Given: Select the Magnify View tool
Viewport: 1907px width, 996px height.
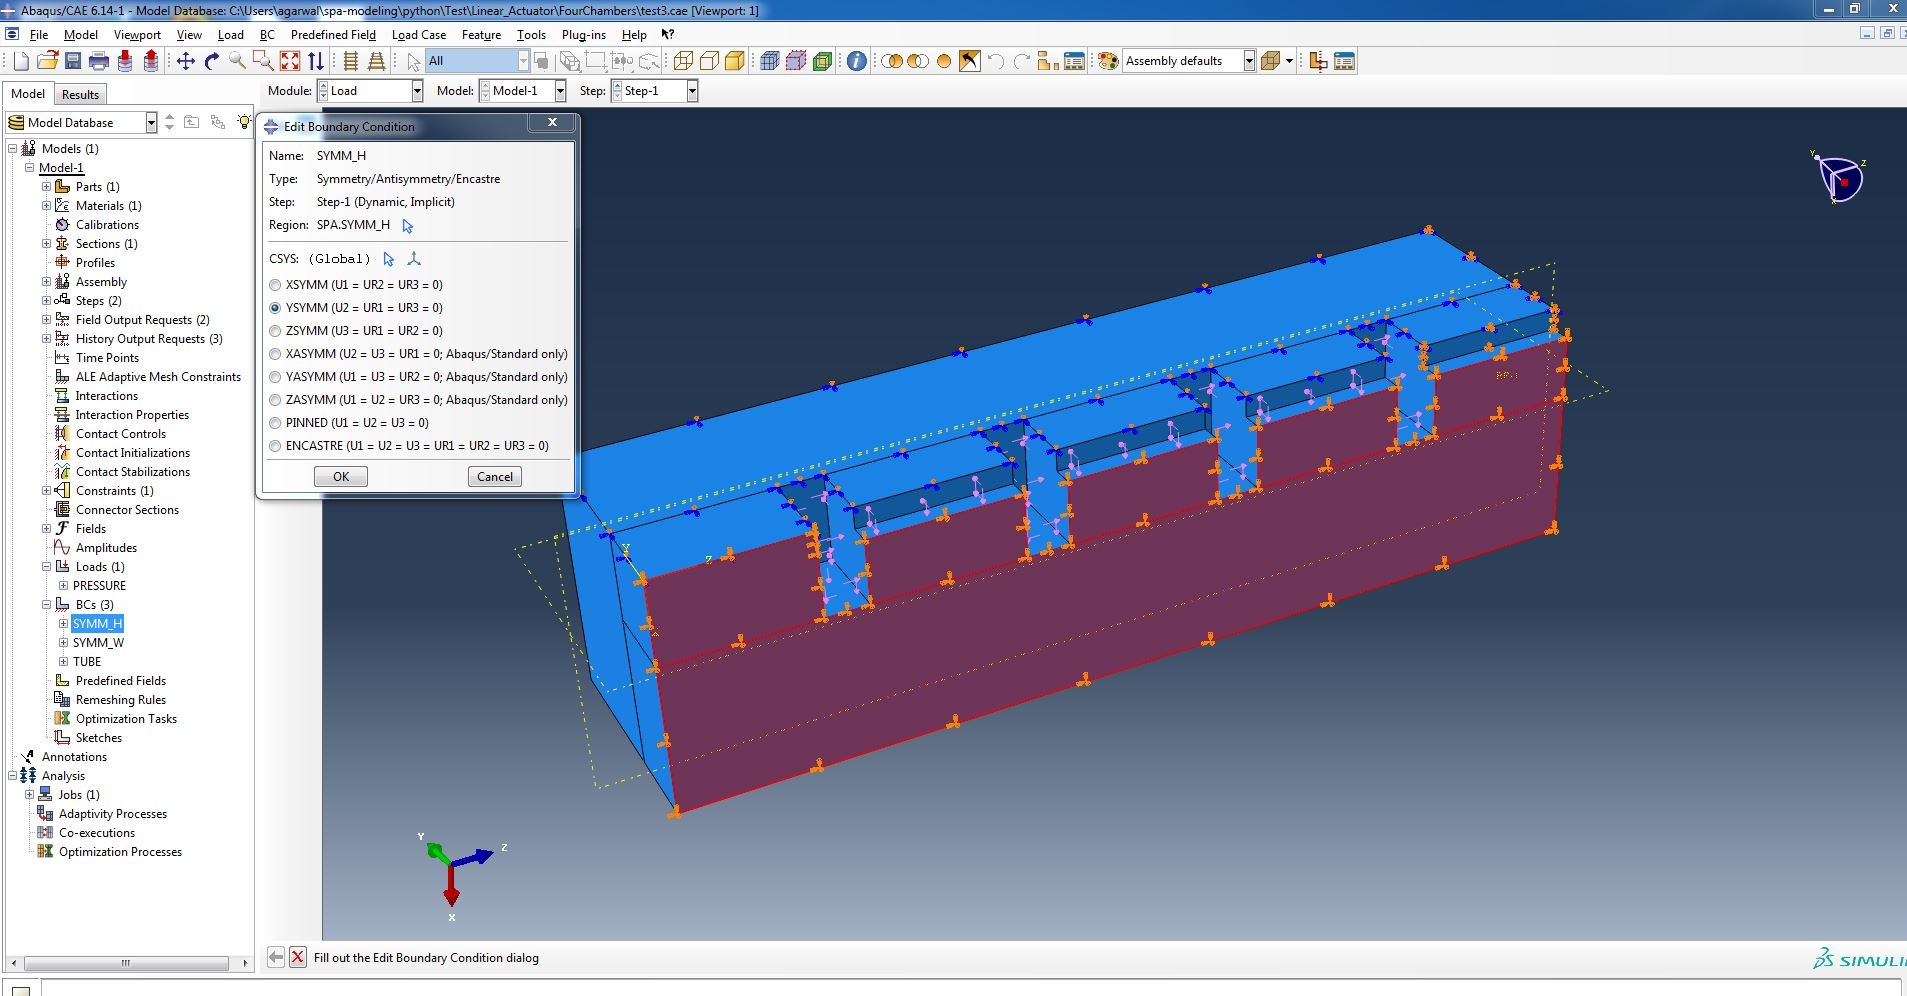Looking at the screenshot, I should [237, 62].
